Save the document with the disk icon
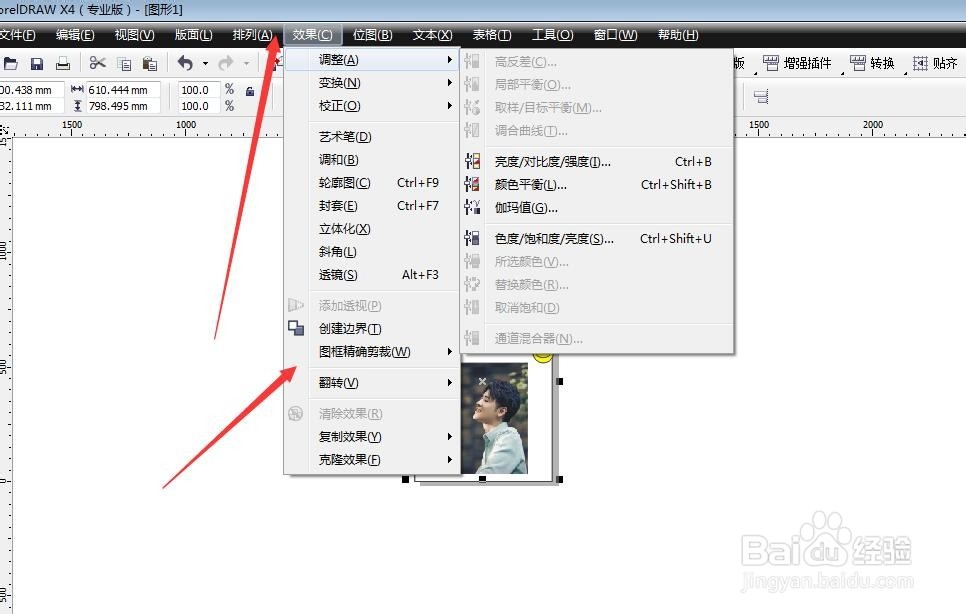Image resolution: width=966 pixels, height=614 pixels. 37,63
